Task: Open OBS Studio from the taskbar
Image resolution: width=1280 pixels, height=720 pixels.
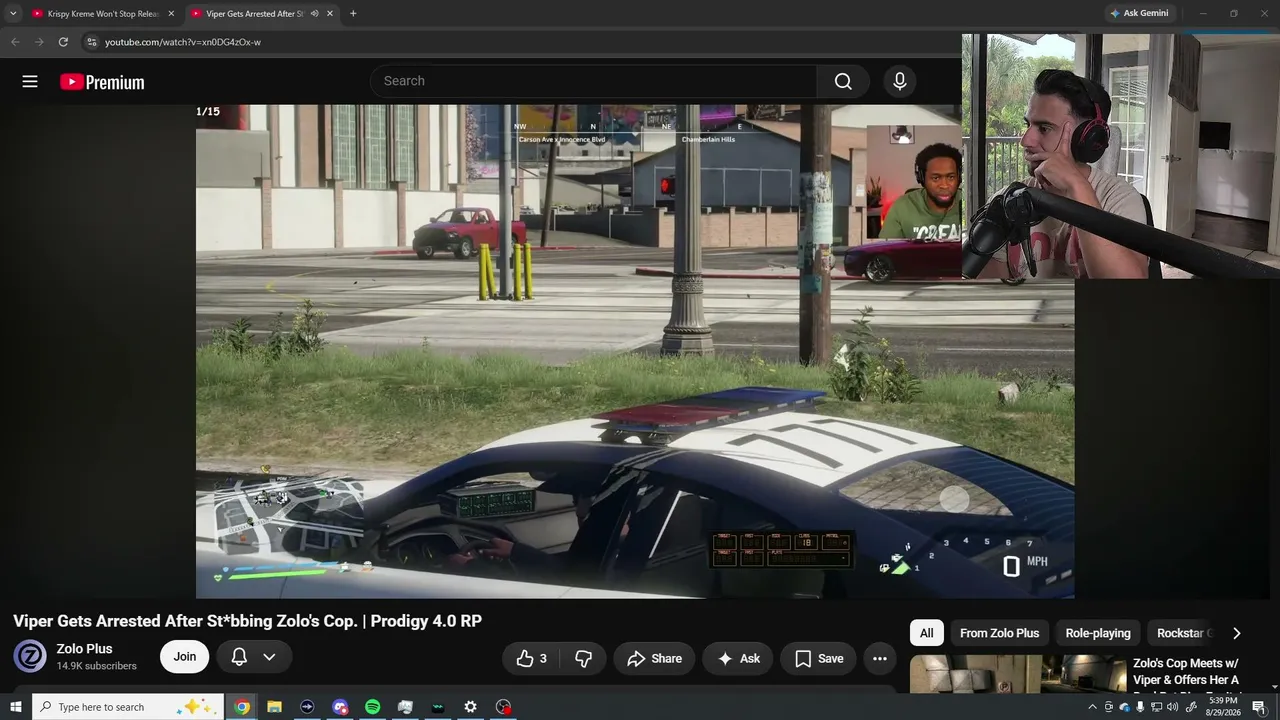Action: 504,707
